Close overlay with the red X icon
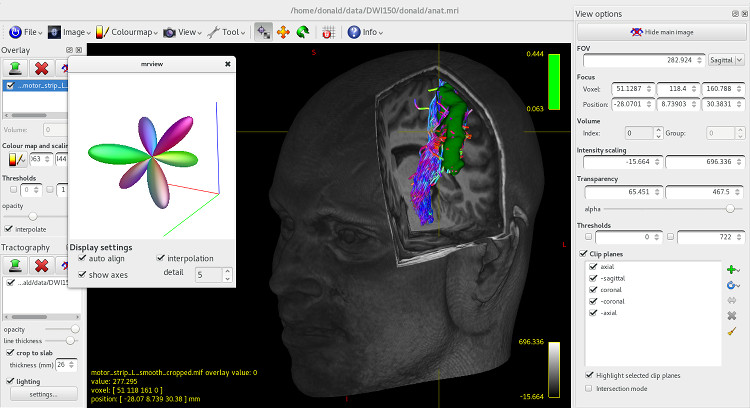This screenshot has height=410, width=750. [x=42, y=68]
